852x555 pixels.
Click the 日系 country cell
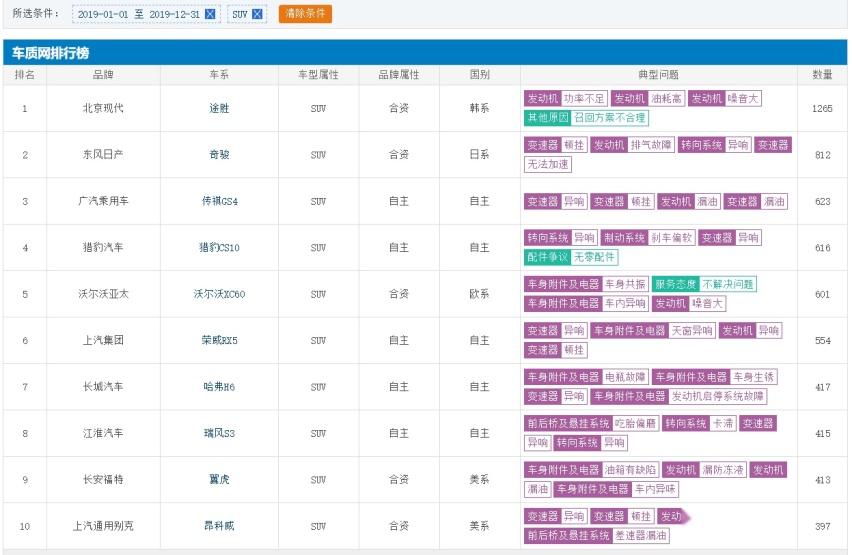coord(479,154)
